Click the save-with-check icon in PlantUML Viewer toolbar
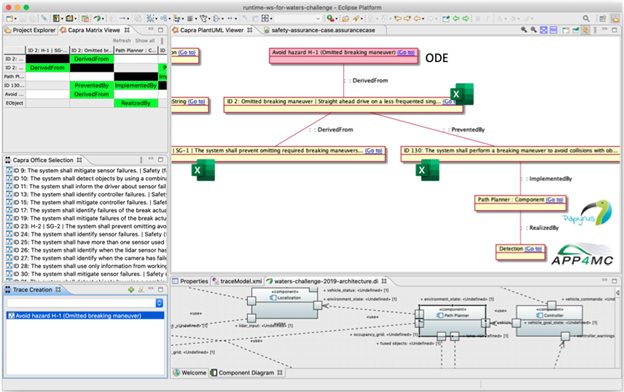624x392 pixels. tap(575, 30)
